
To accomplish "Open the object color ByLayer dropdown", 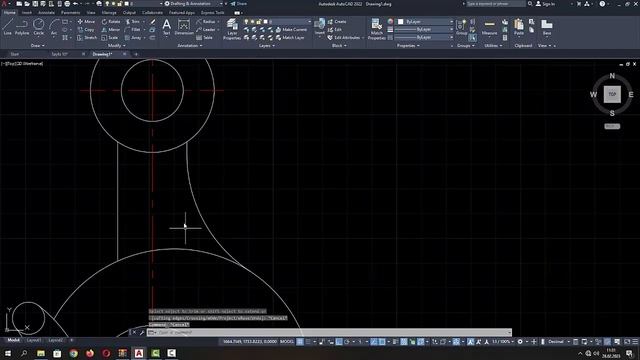I will click(x=425, y=21).
